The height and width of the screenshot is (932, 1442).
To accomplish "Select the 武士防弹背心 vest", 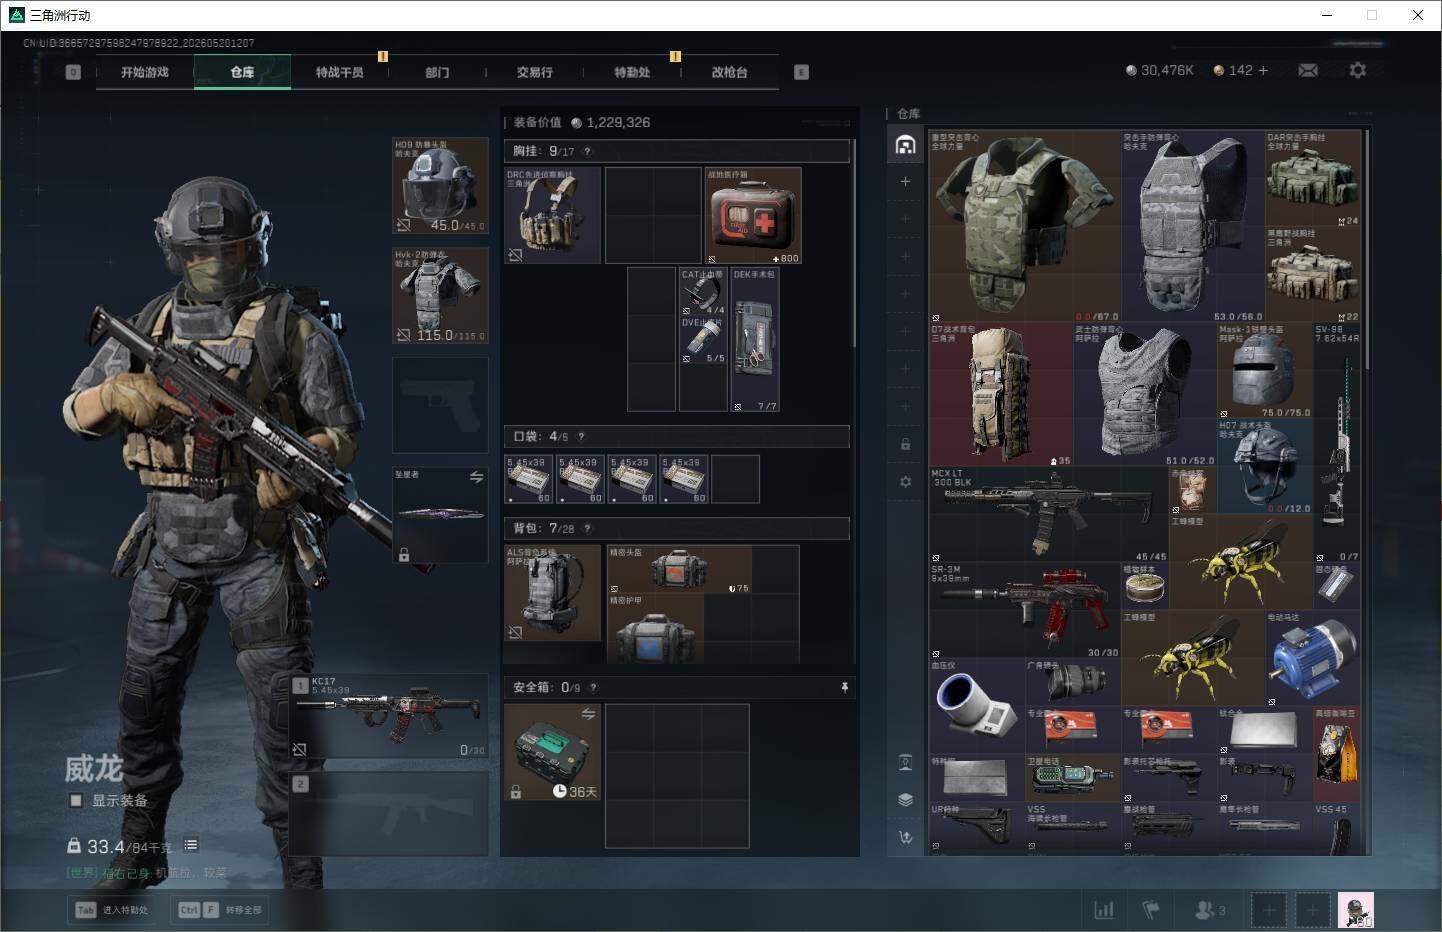I will [1145, 394].
